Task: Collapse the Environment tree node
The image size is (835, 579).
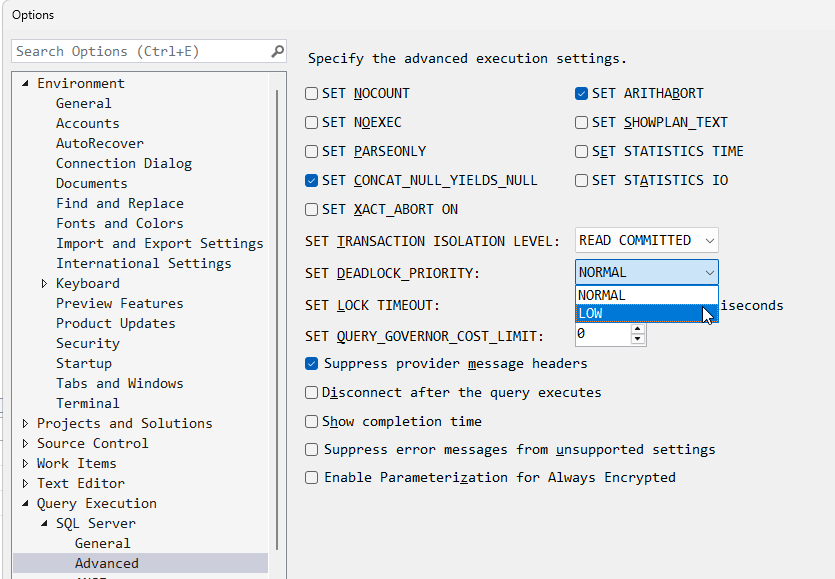Action: 26,84
